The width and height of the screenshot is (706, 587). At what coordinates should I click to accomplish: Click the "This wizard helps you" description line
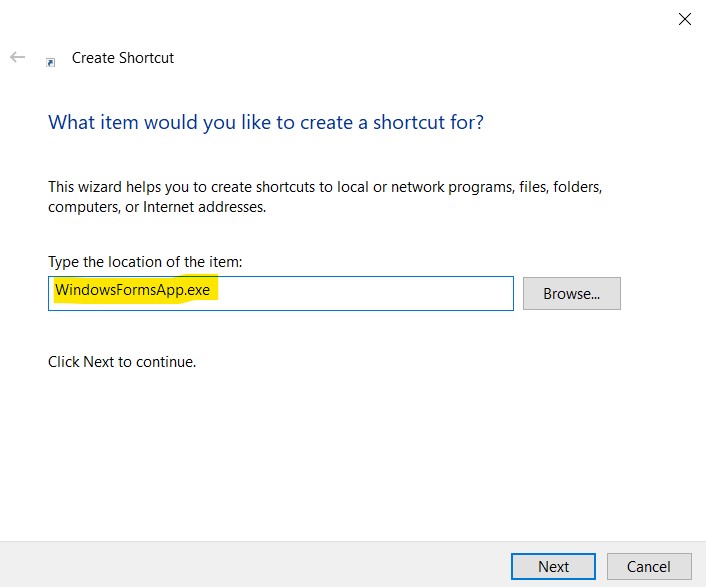pyautogui.click(x=324, y=187)
